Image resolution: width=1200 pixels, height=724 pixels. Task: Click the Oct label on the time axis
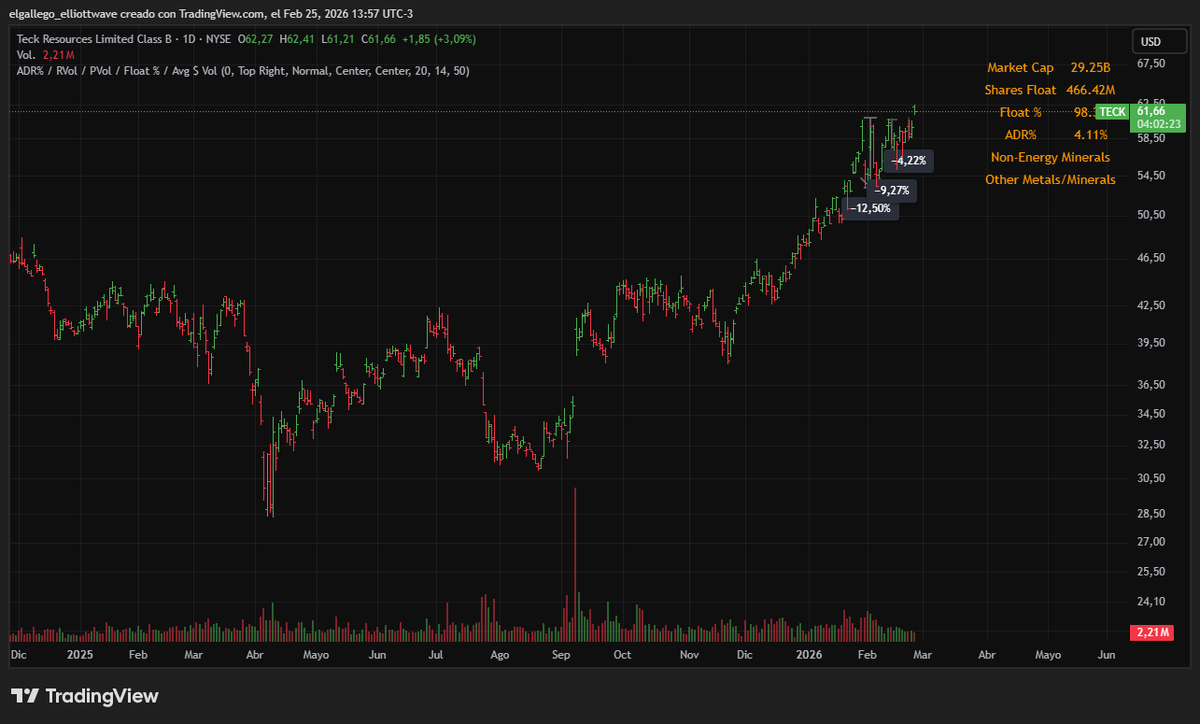(622, 654)
